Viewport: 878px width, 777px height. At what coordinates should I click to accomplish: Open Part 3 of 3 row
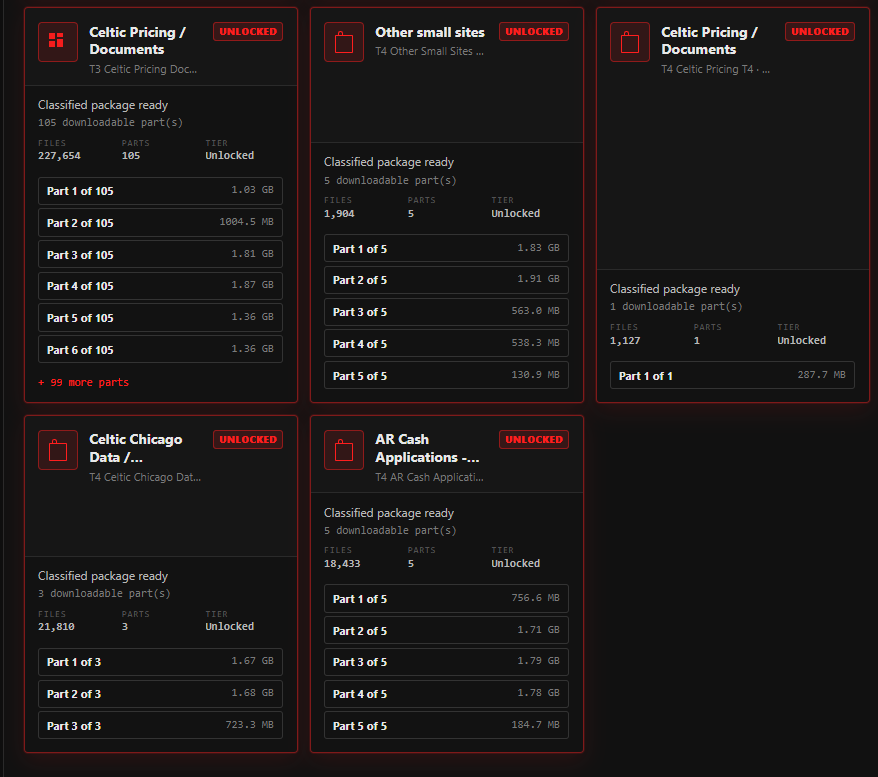[x=160, y=725]
